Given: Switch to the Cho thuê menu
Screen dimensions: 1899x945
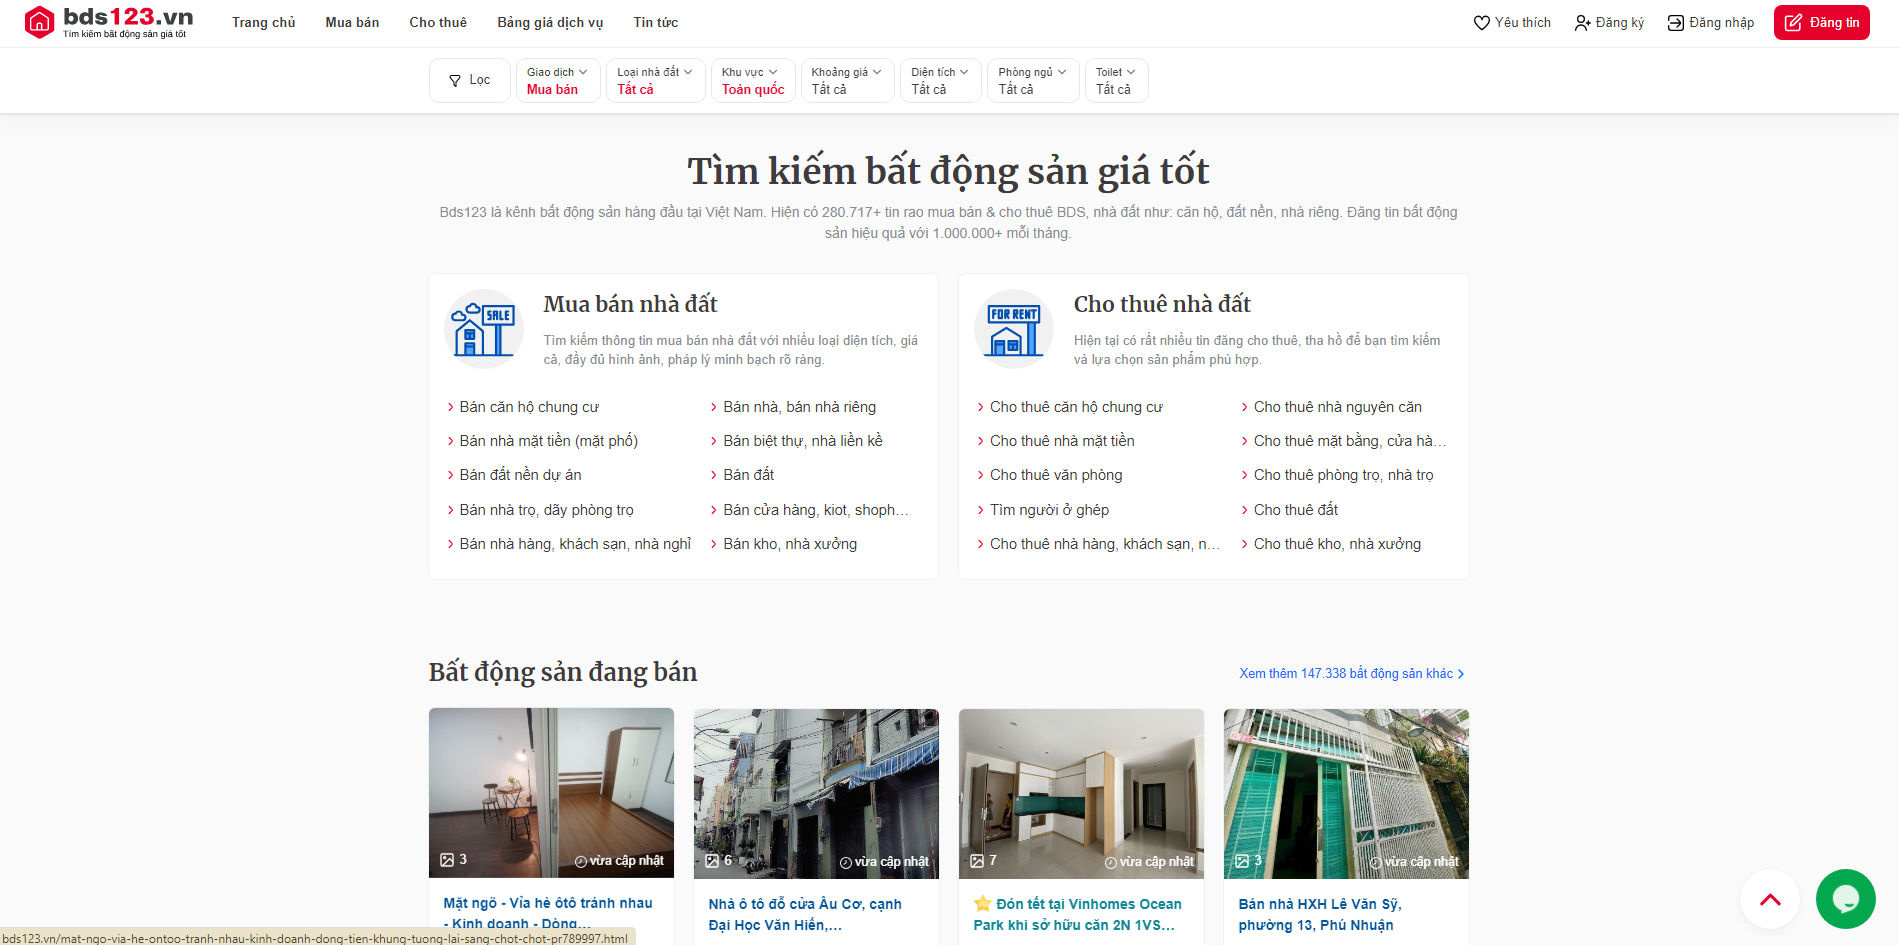Looking at the screenshot, I should coord(438,22).
